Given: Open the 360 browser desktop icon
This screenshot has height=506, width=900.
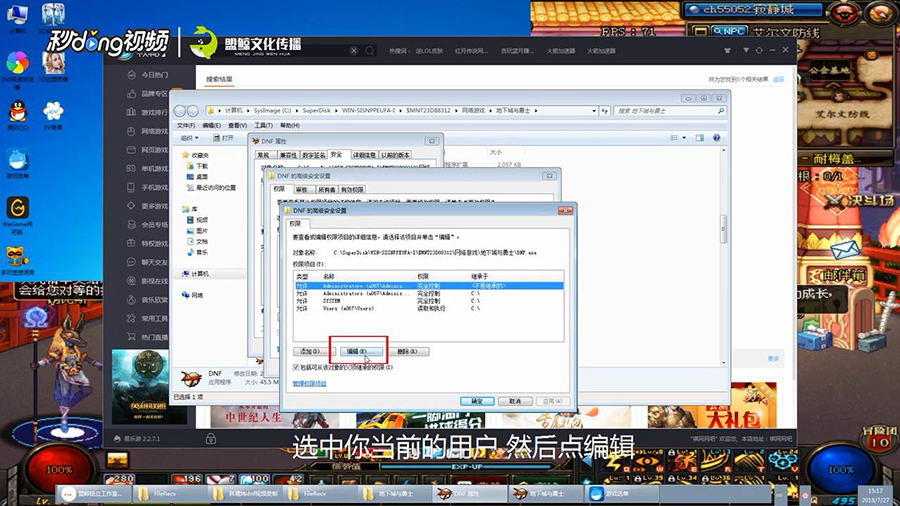Looking at the screenshot, I should pos(17,69).
